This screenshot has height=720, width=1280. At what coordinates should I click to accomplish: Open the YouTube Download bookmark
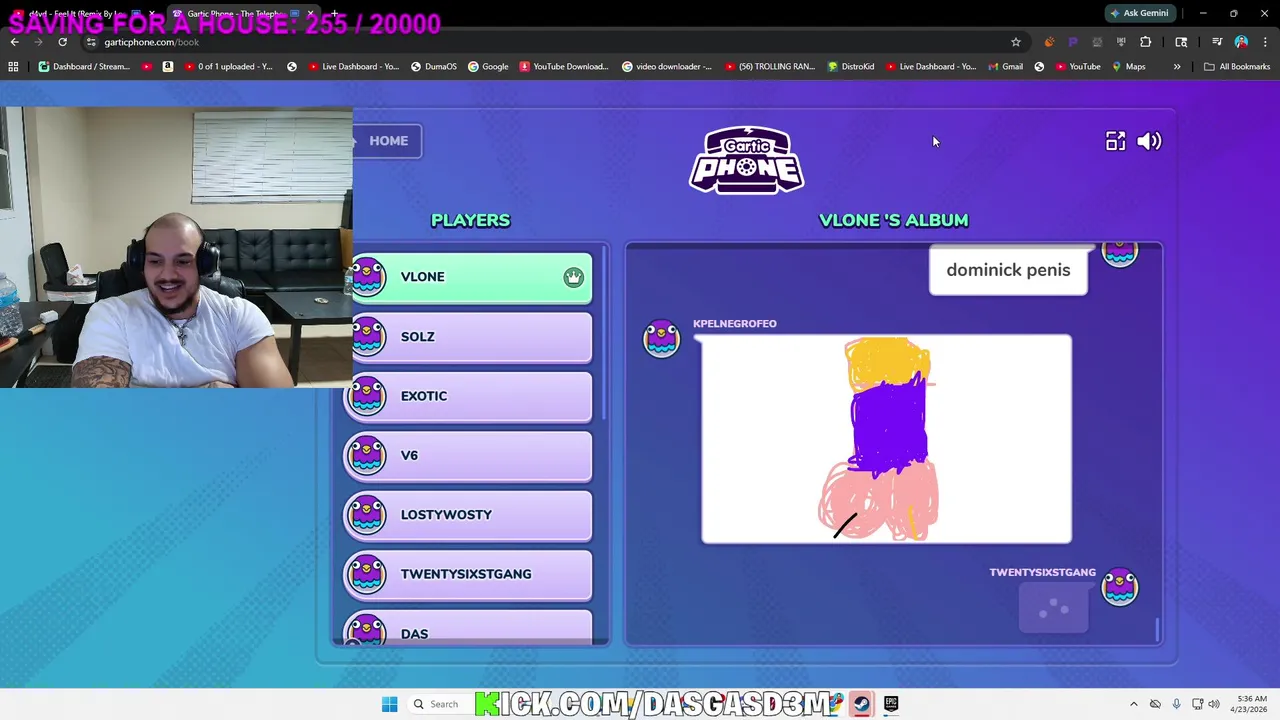click(563, 67)
